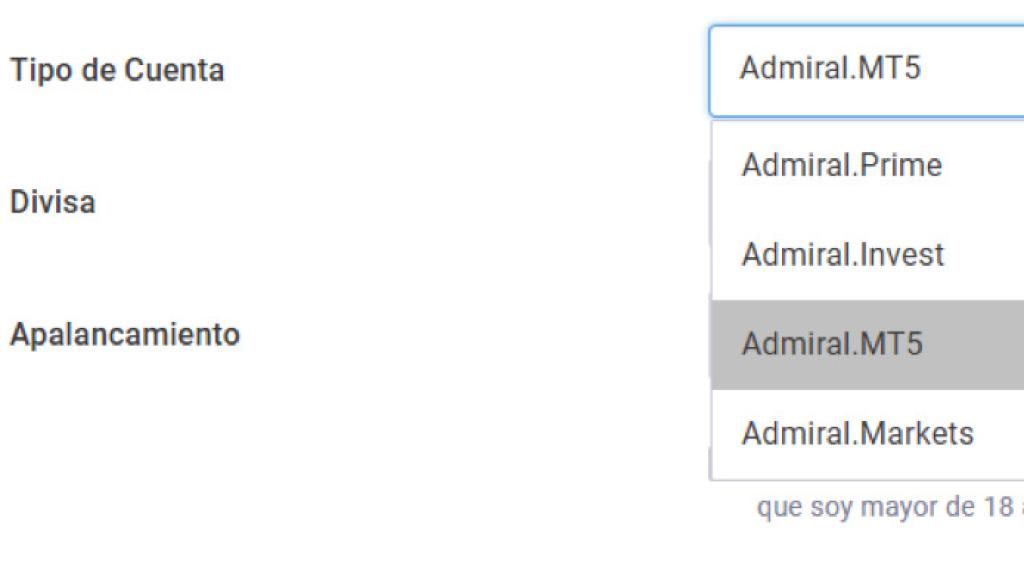Select Admiral.Prime from the account list
Viewport: 1024px width, 576px height.
pyautogui.click(x=842, y=165)
